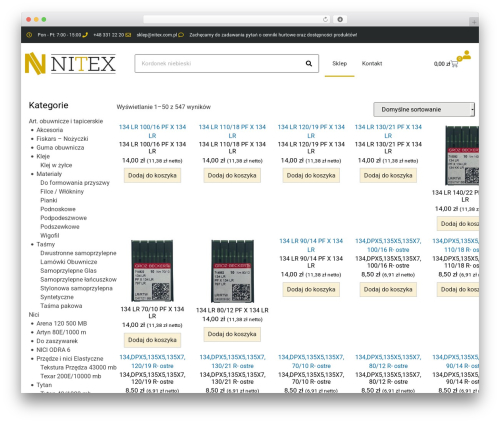Open the user account icon
Viewport: 500px width, 423px height.
[467, 55]
